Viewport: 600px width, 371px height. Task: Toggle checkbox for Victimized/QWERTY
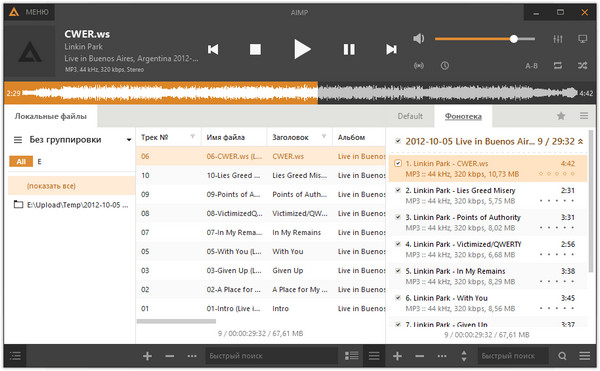coord(398,244)
